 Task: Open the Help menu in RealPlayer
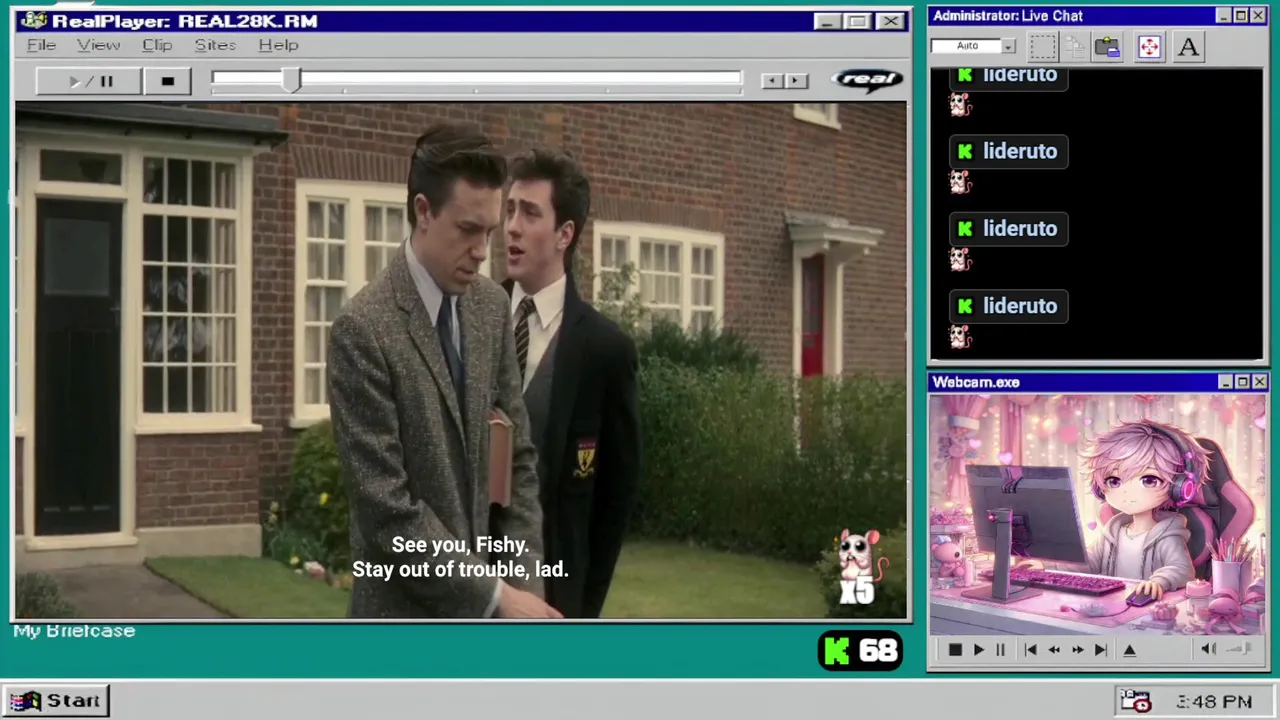278,45
